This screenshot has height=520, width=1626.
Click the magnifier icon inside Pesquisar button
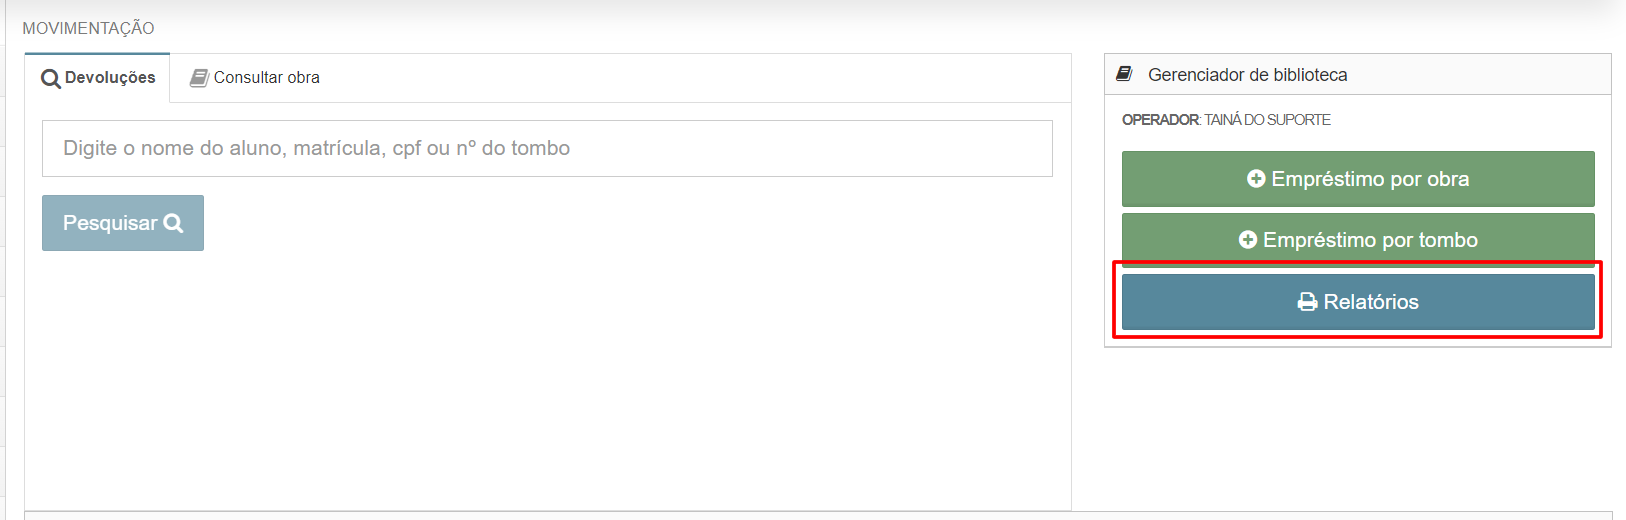click(174, 223)
